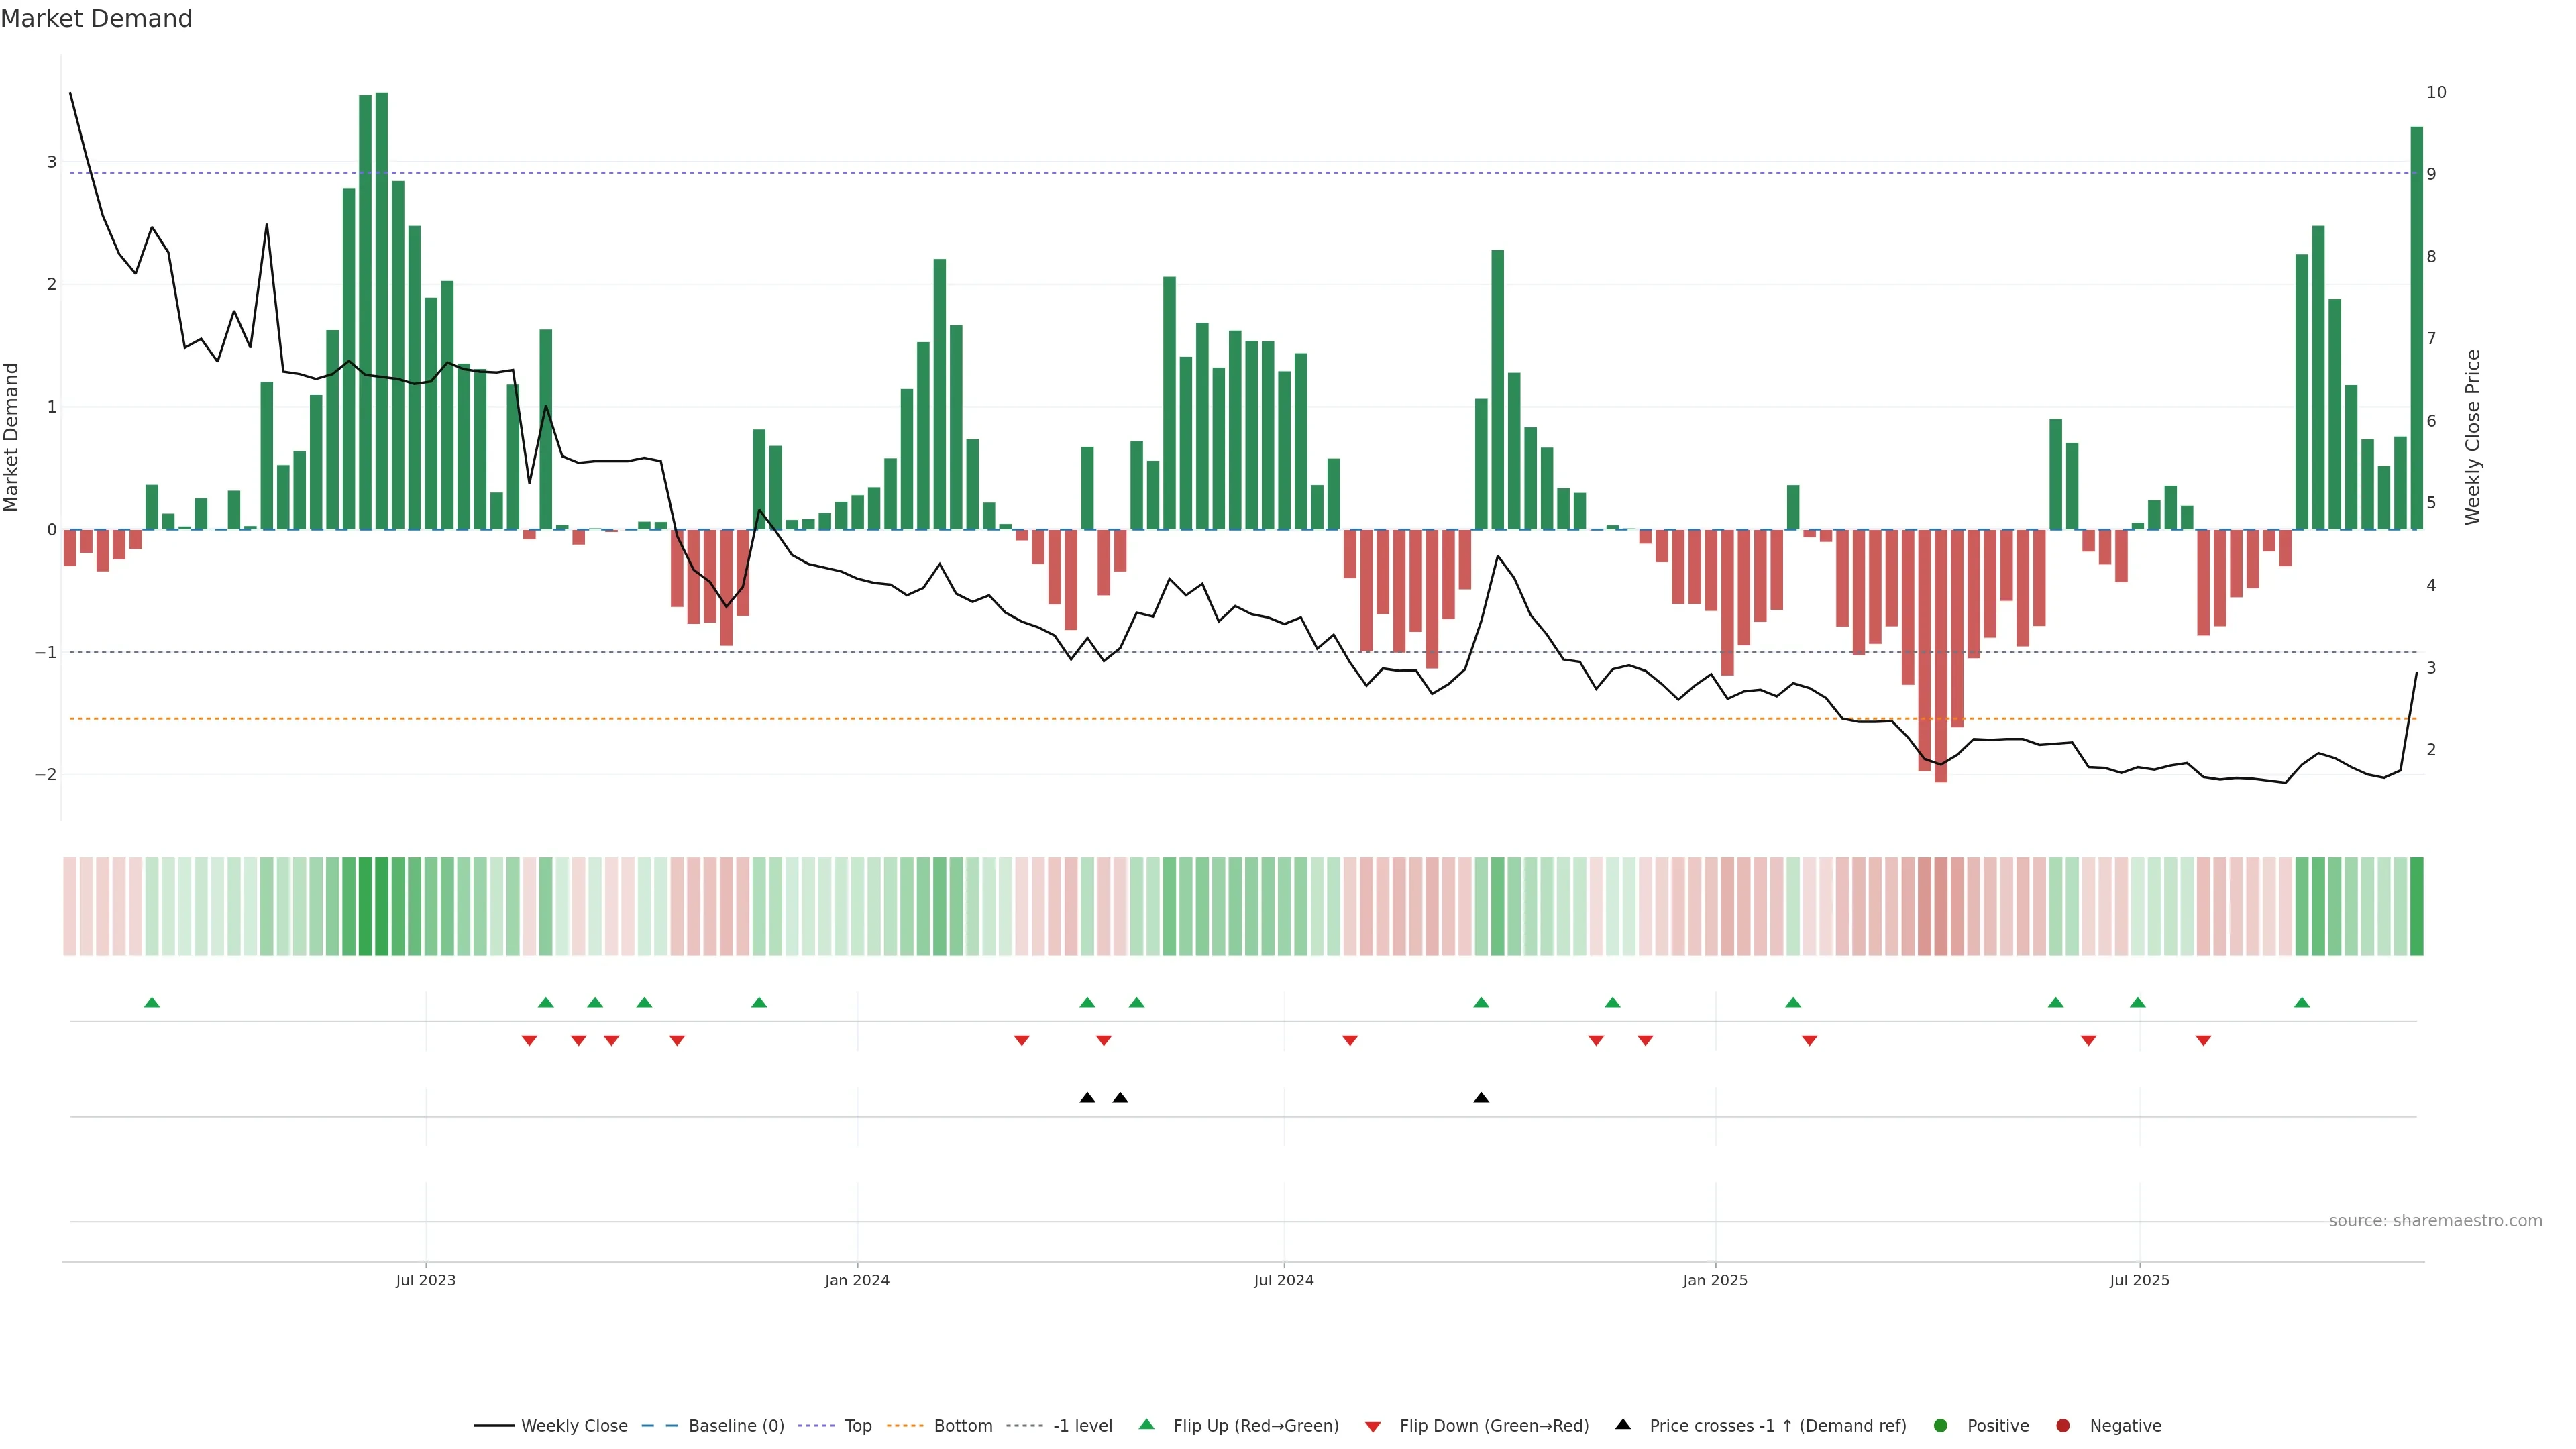
Task: Click the Jan 2025 x-axis label
Action: pyautogui.click(x=1715, y=1280)
